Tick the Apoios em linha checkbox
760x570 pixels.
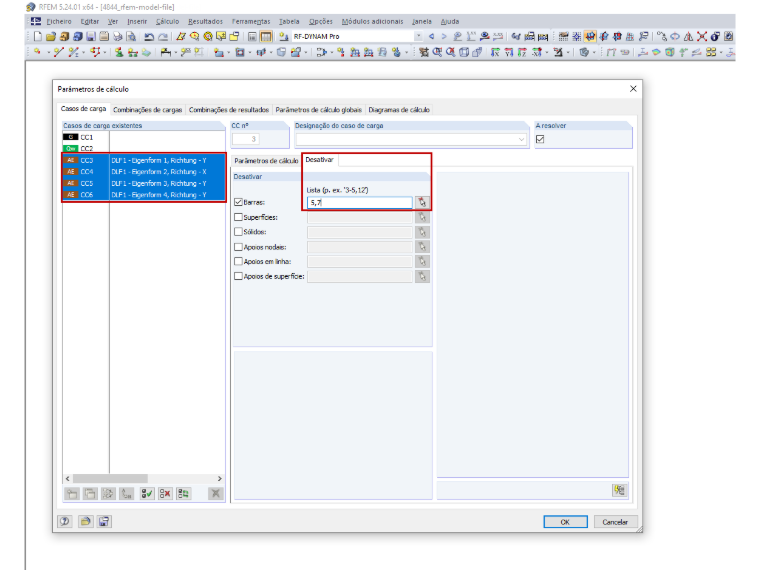[238, 261]
